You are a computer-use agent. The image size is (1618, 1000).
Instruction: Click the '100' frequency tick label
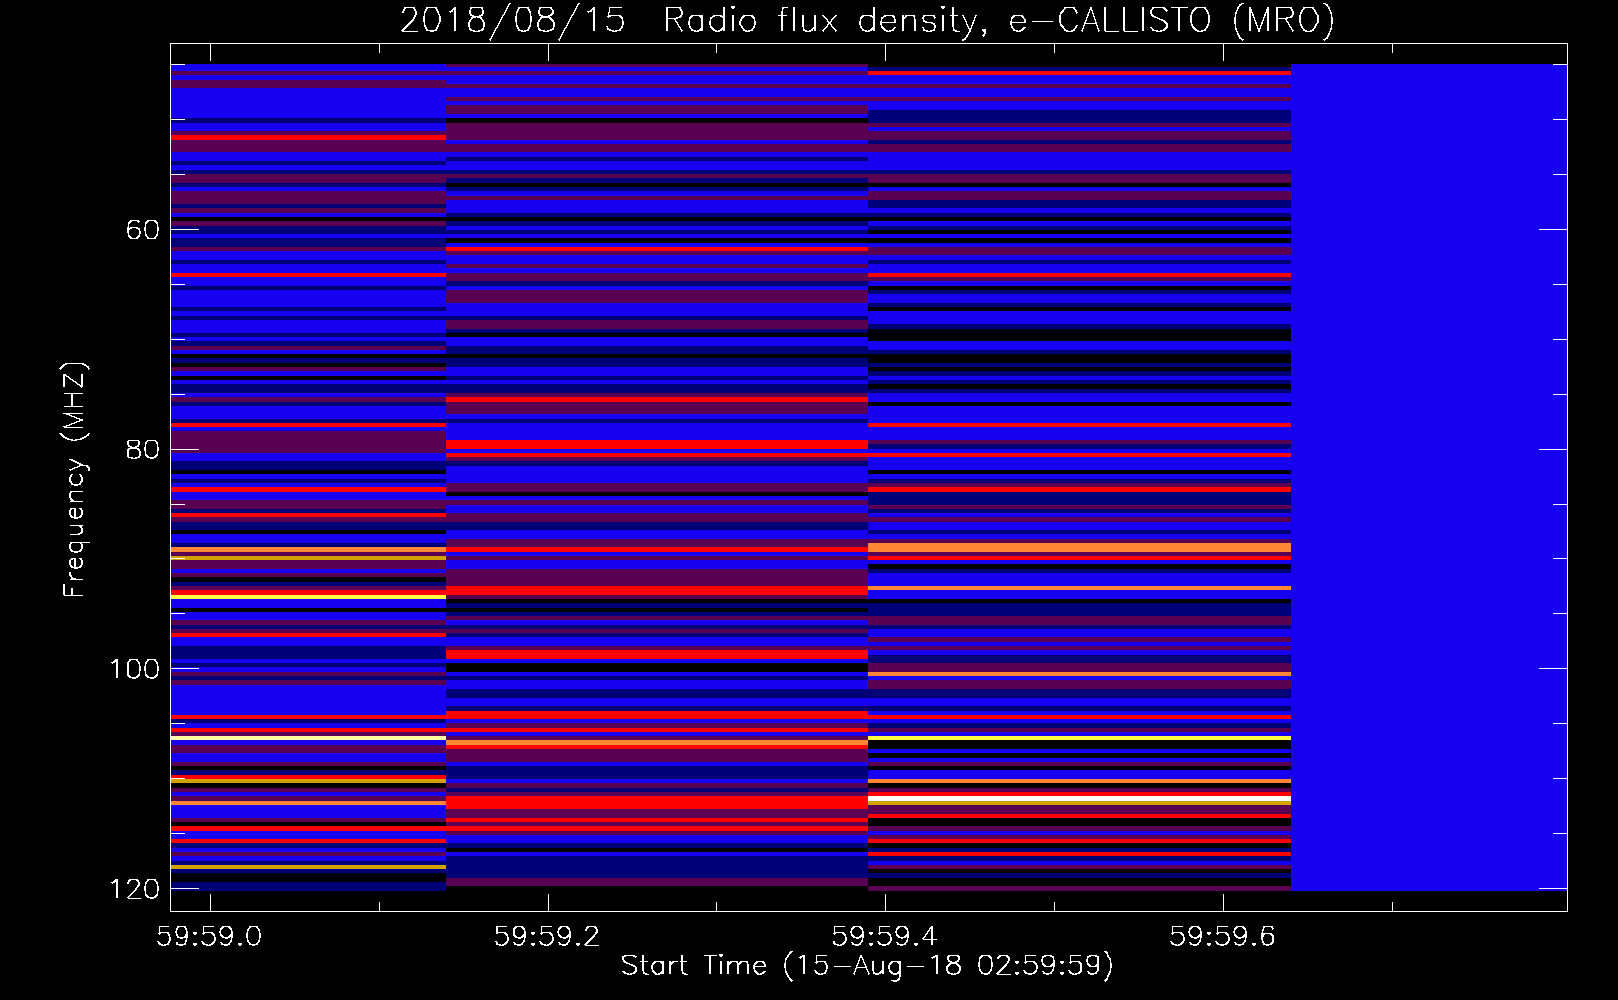pos(135,669)
